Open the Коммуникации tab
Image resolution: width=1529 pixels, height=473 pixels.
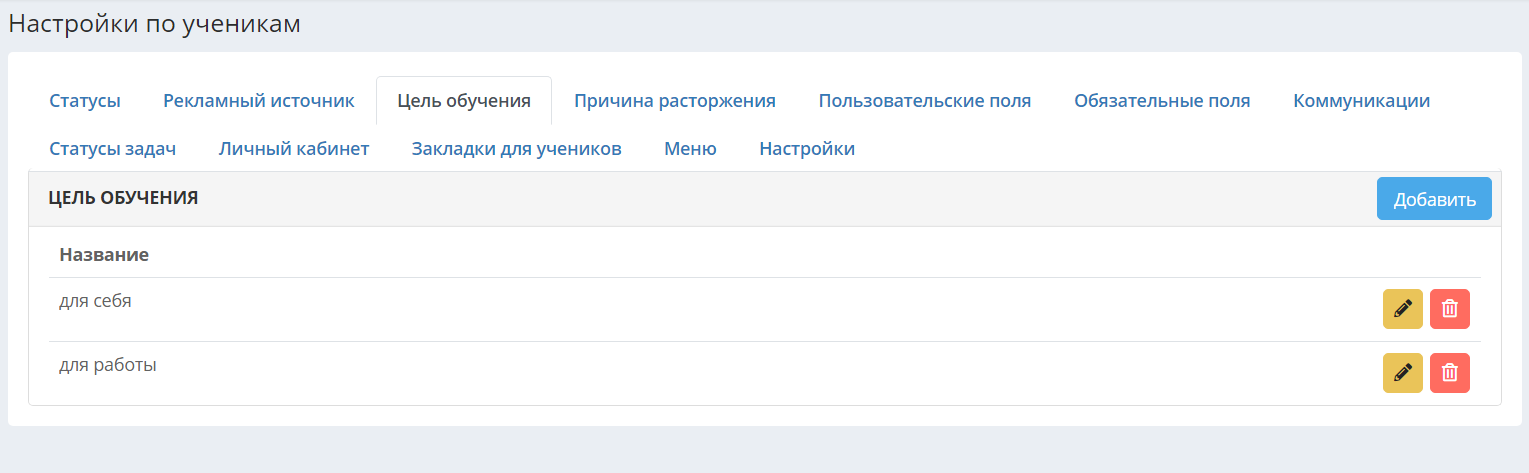[x=1361, y=101]
